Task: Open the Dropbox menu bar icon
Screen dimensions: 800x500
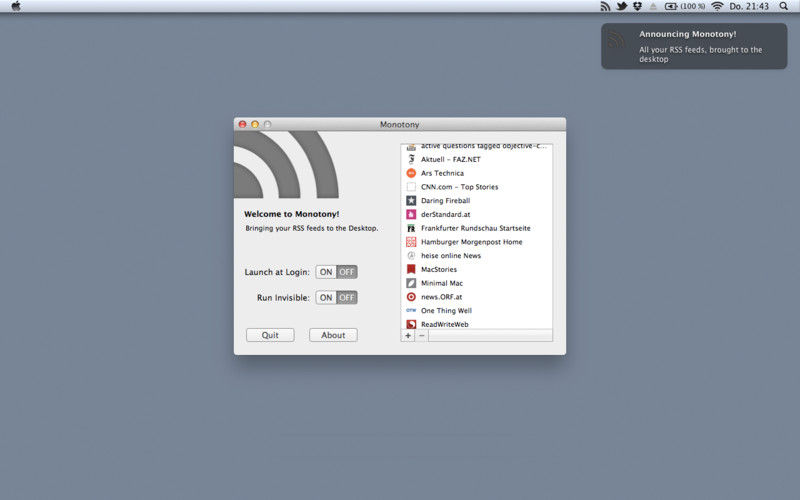Action: pos(637,6)
